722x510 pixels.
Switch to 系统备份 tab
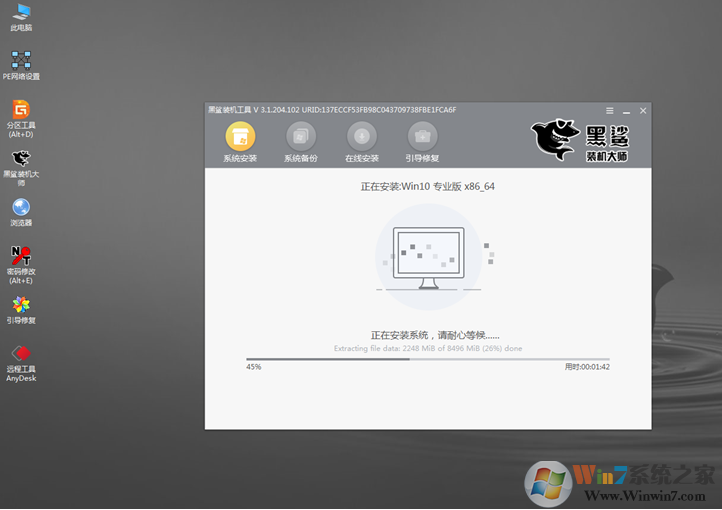tap(301, 142)
